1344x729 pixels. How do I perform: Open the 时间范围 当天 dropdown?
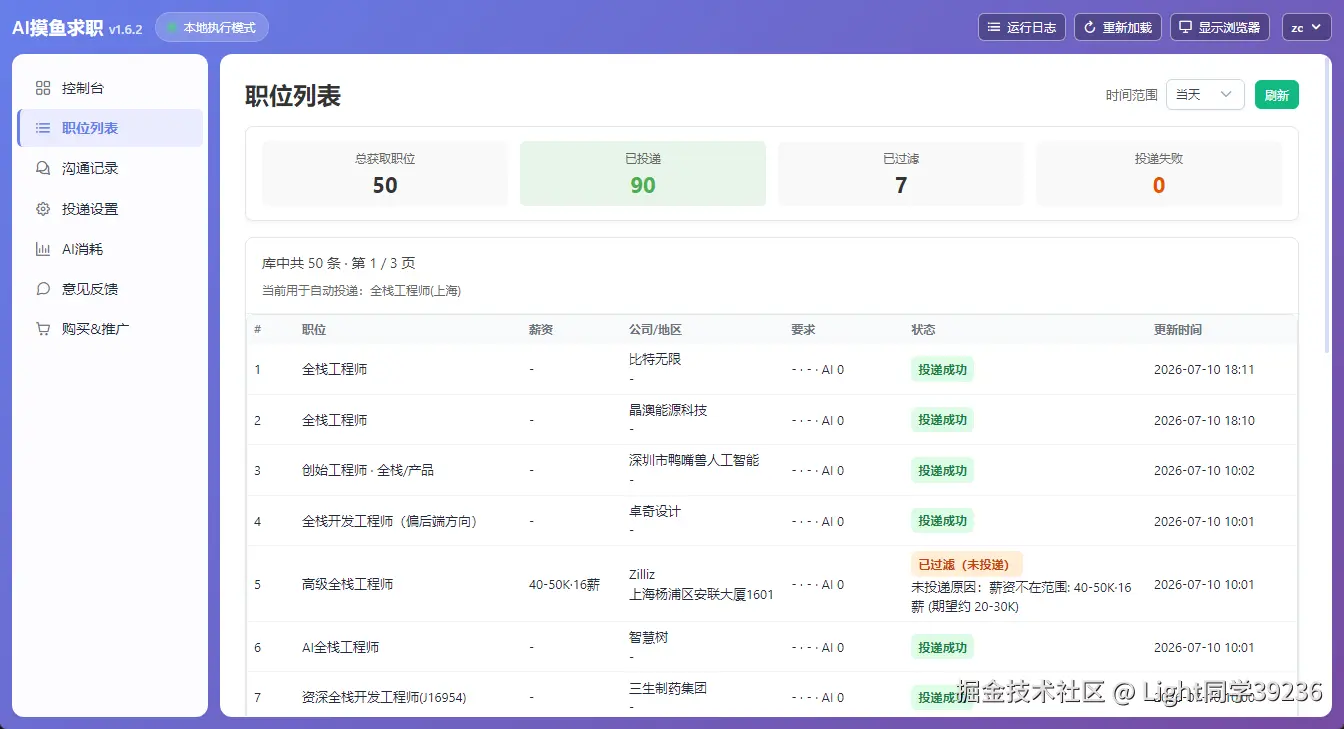[1205, 95]
